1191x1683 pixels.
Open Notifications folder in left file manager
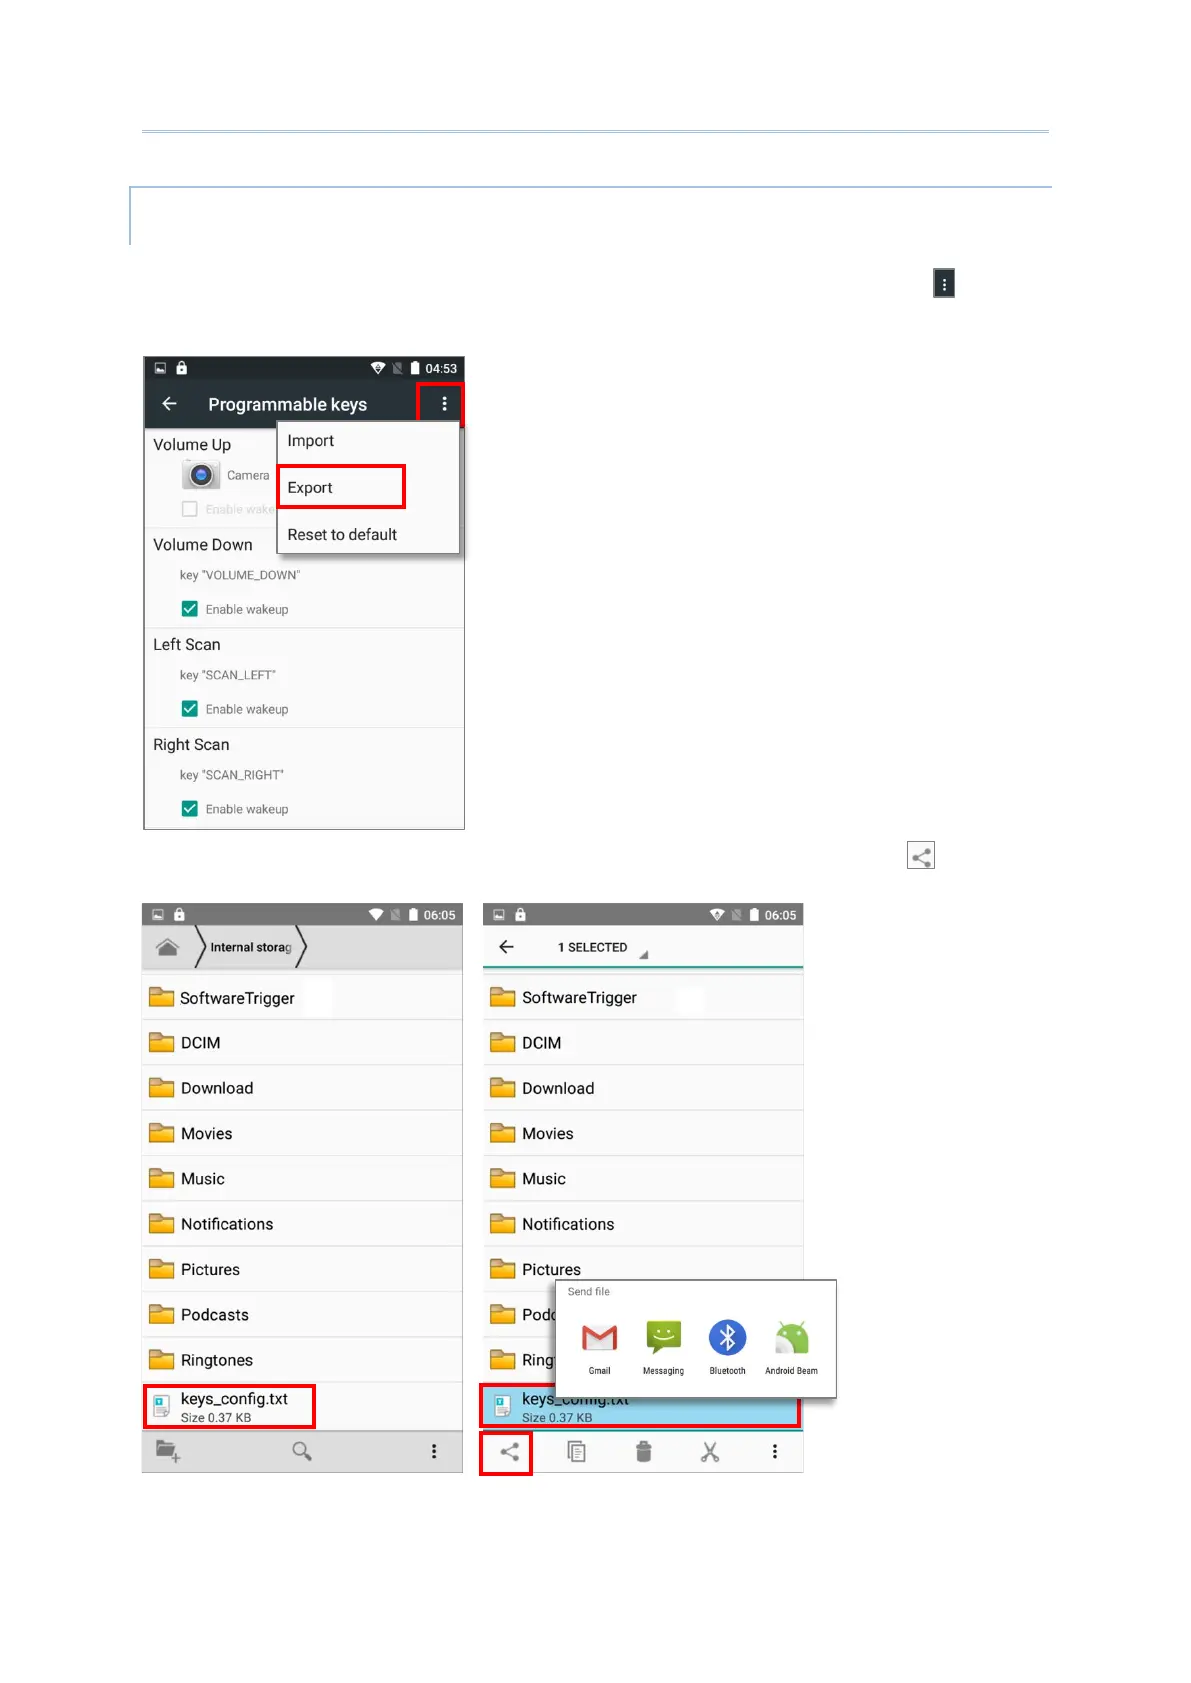pyautogui.click(x=302, y=1224)
